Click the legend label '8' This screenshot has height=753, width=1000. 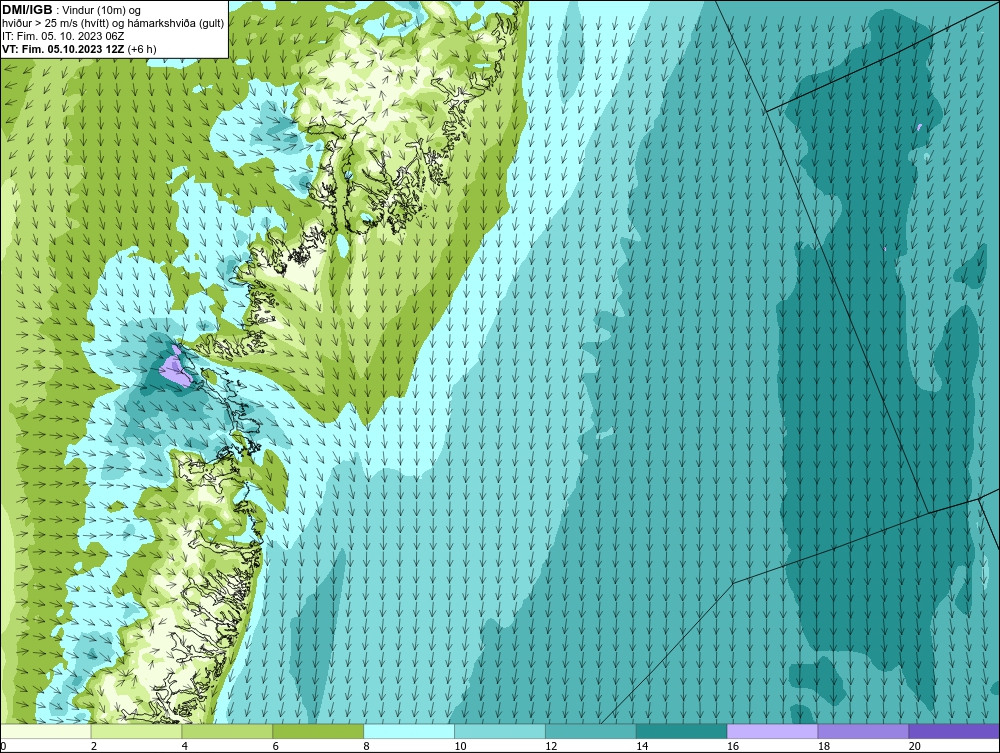pyautogui.click(x=367, y=746)
